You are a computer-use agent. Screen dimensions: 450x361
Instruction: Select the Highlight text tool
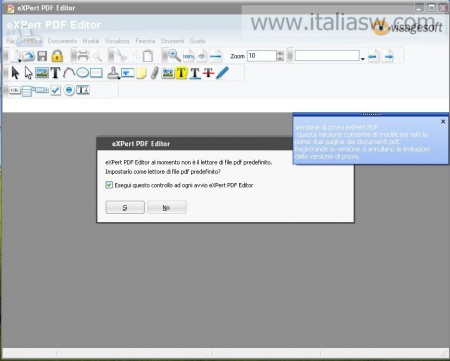tap(181, 73)
